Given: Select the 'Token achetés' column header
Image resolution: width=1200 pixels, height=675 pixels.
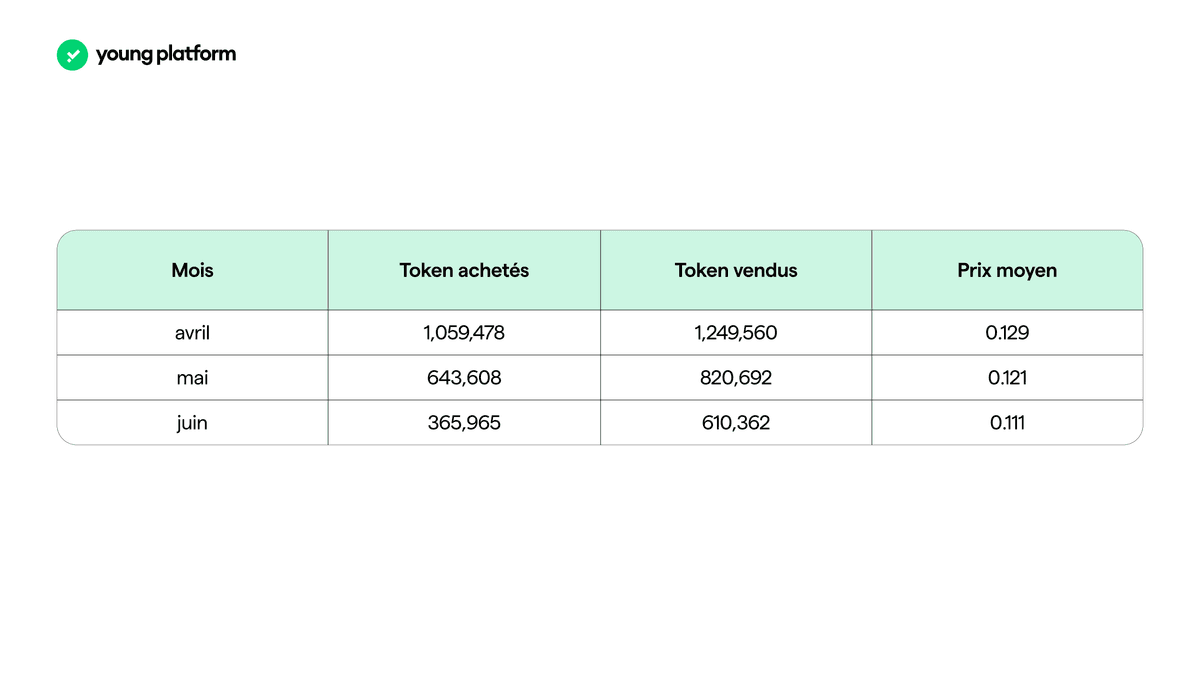Looking at the screenshot, I should pyautogui.click(x=464, y=270).
